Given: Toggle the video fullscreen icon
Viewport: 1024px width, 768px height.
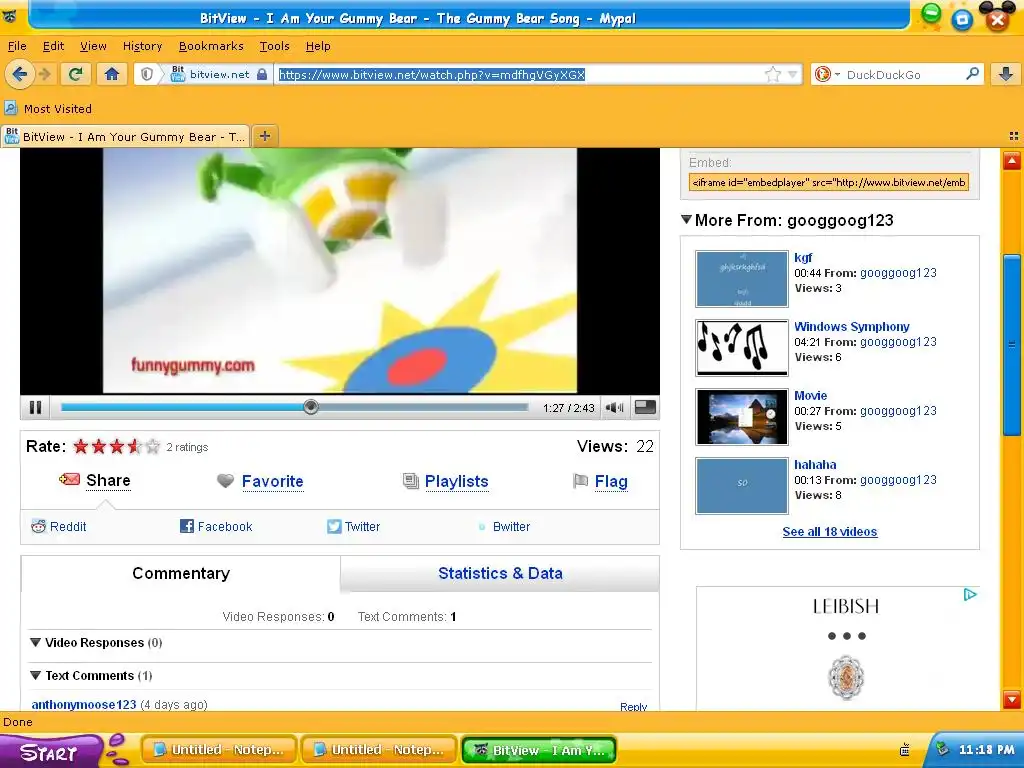Looking at the screenshot, I should [645, 407].
